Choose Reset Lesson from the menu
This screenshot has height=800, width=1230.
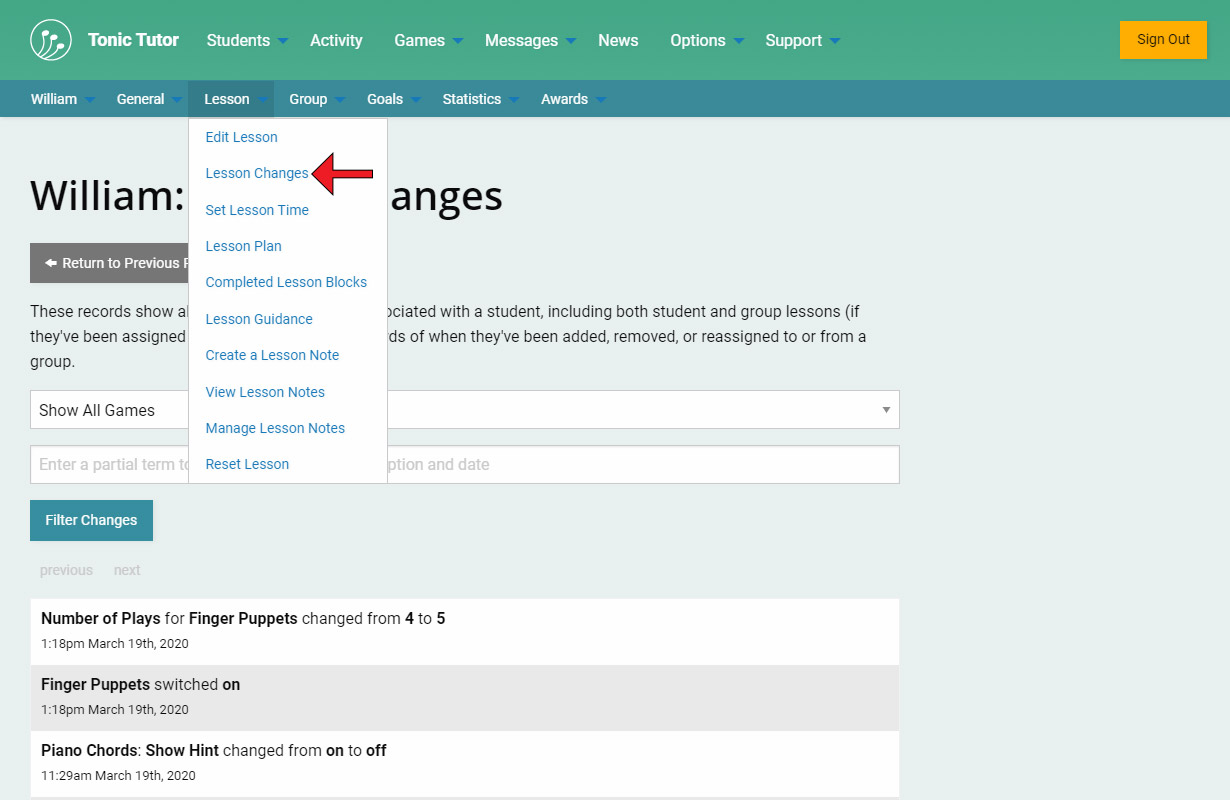click(247, 464)
